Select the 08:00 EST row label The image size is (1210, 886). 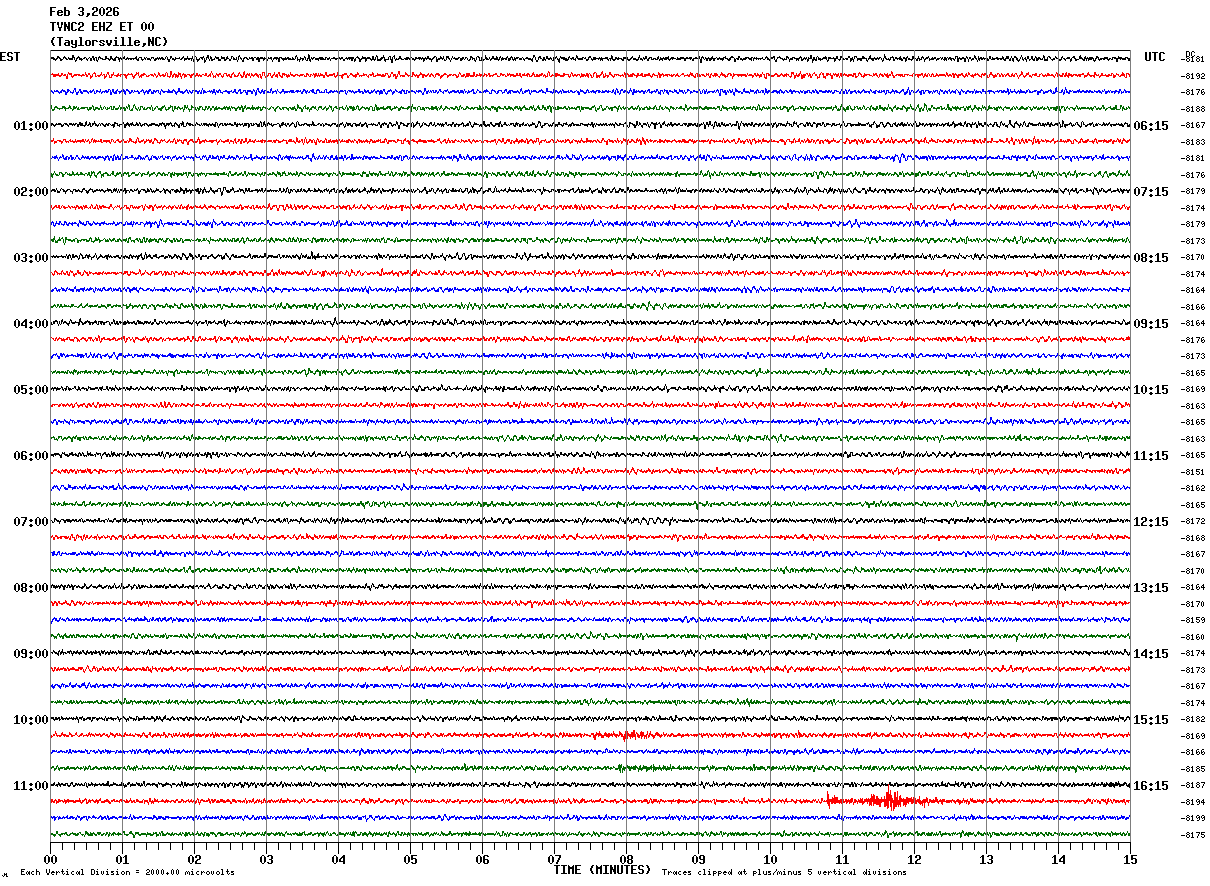click(31, 588)
